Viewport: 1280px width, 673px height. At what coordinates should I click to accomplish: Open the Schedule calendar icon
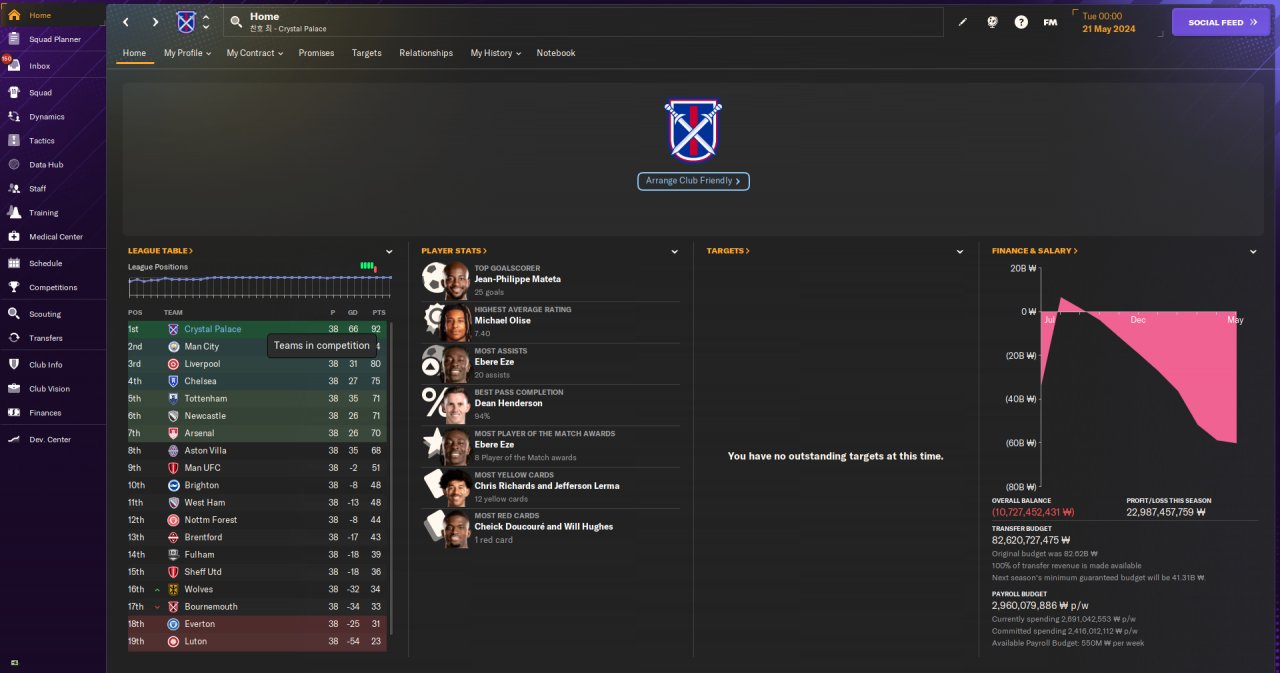click(14, 263)
